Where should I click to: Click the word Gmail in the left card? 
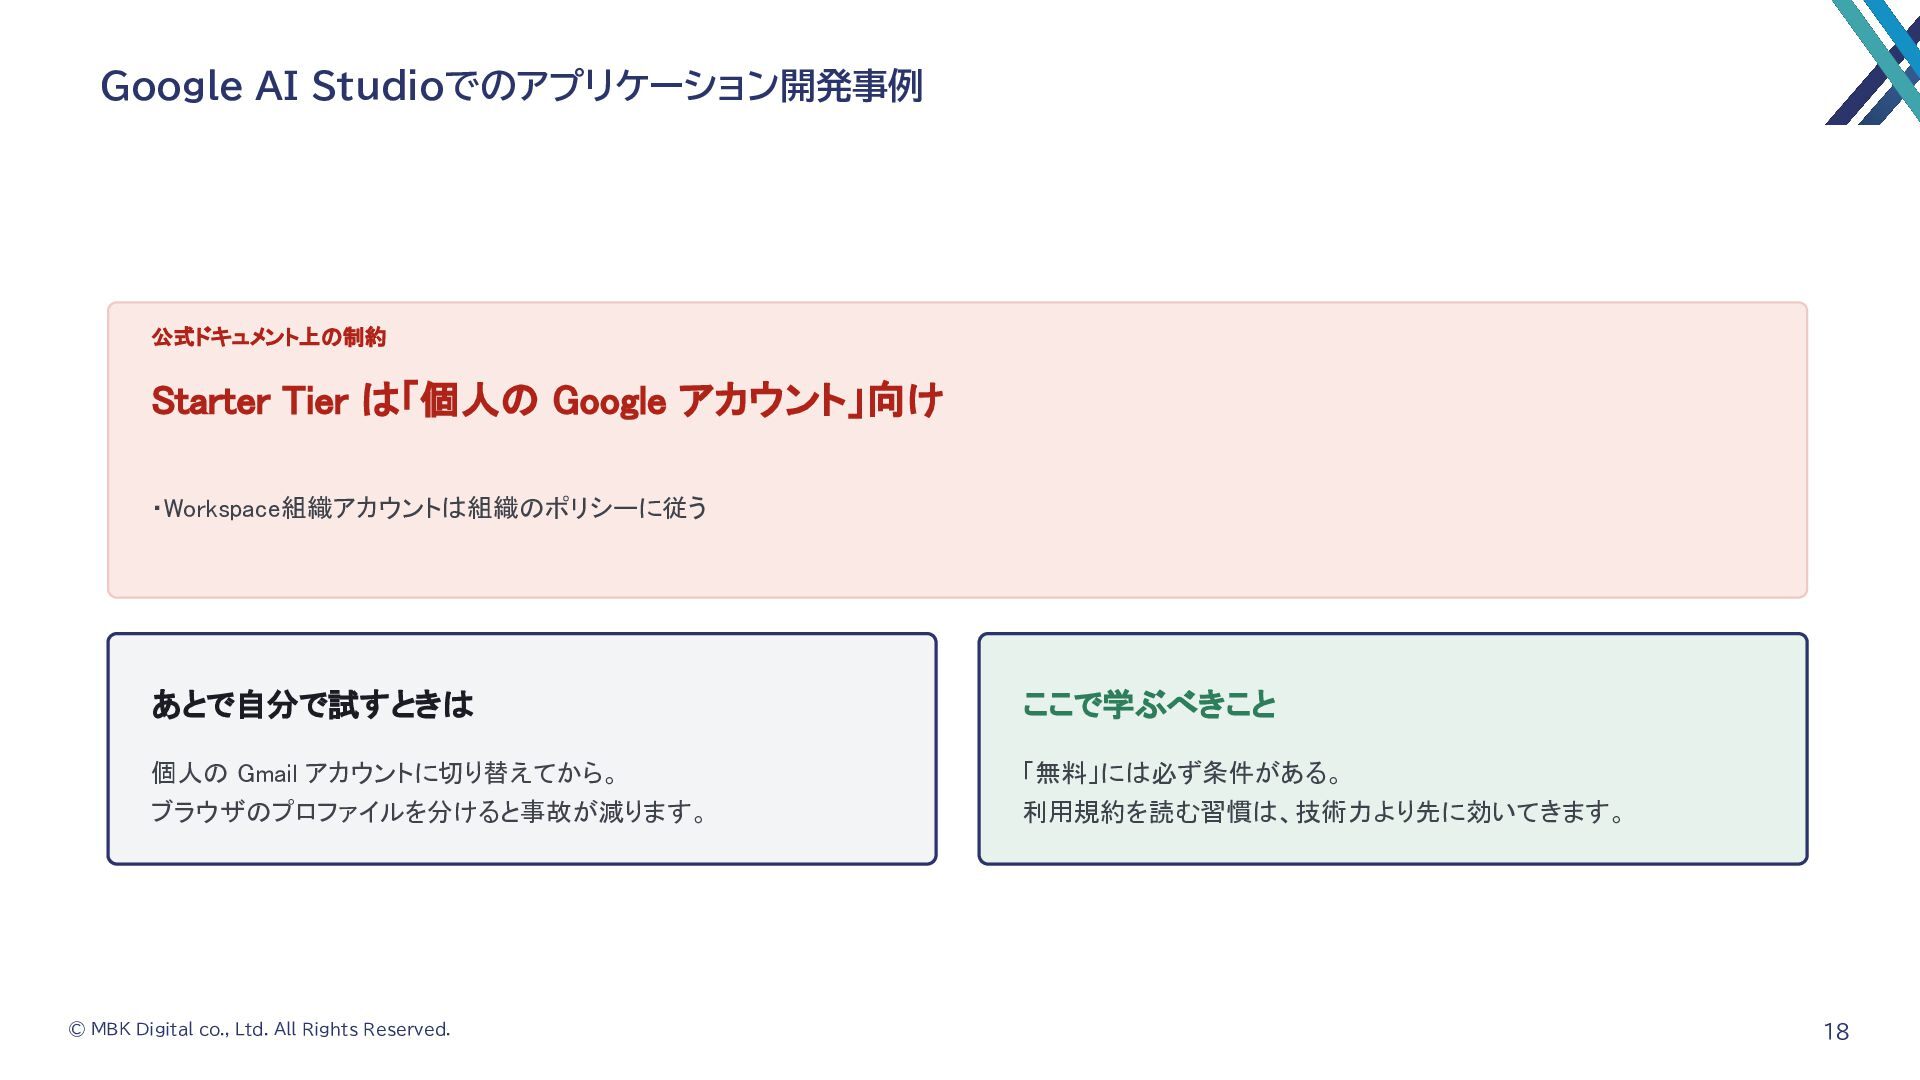click(x=267, y=773)
